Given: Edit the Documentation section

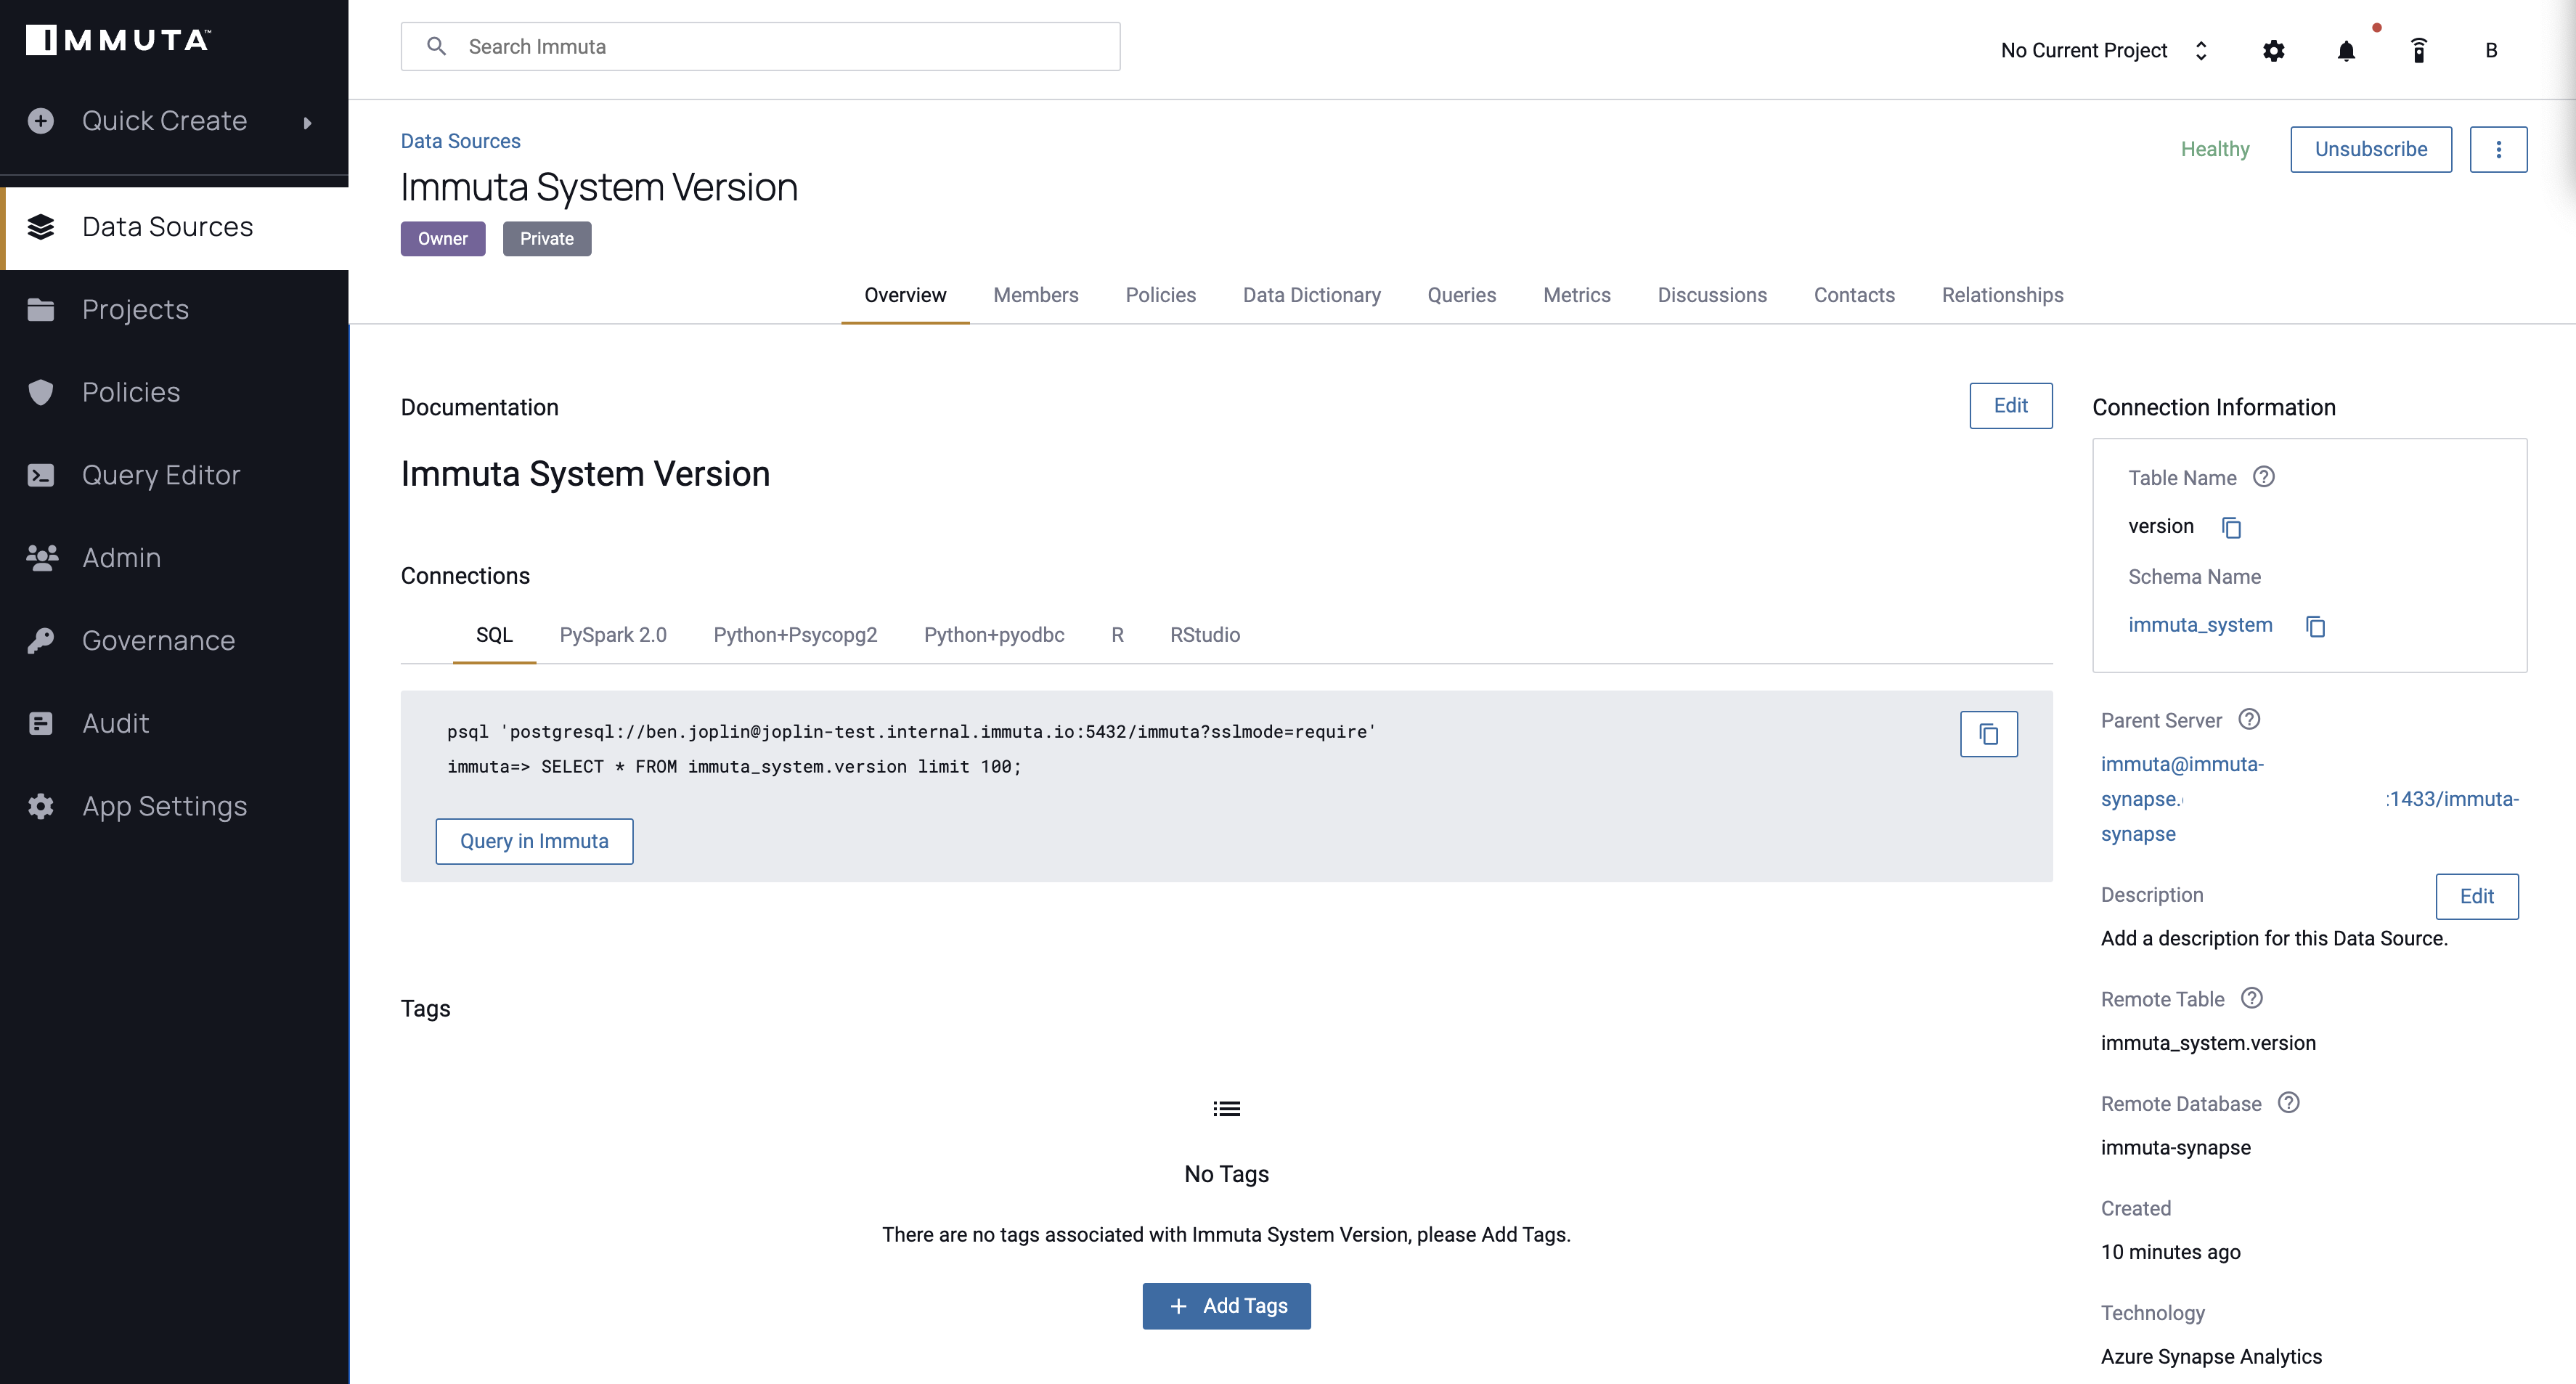Looking at the screenshot, I should coord(2010,406).
